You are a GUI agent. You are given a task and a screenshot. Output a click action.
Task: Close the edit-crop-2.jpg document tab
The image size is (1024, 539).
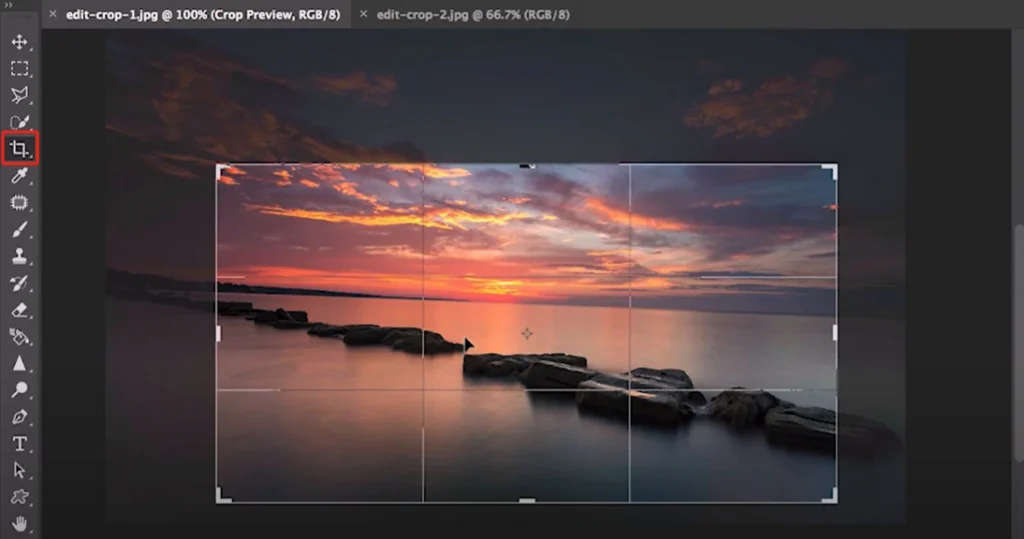pos(363,15)
